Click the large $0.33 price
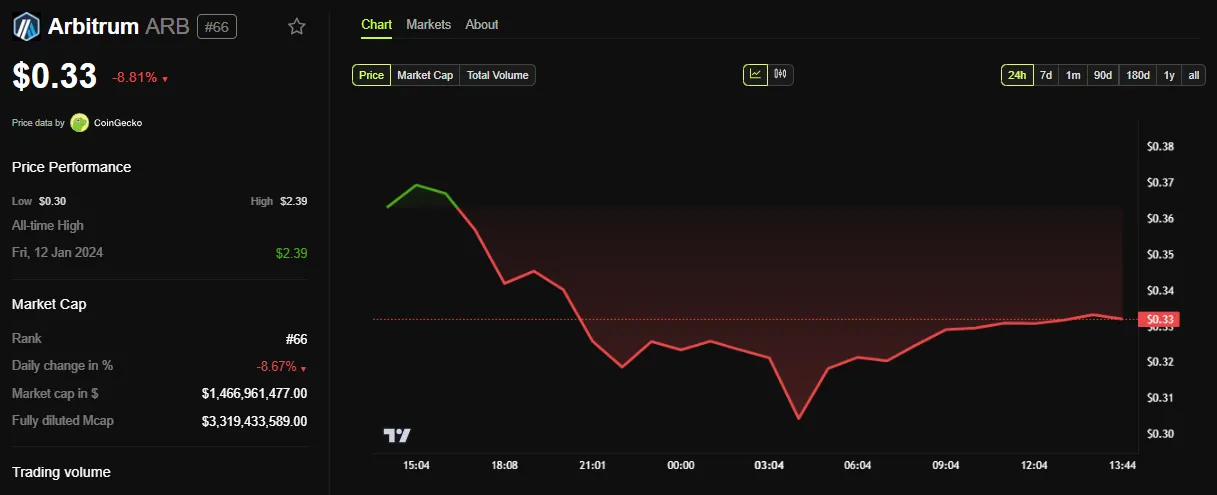 click(x=54, y=76)
